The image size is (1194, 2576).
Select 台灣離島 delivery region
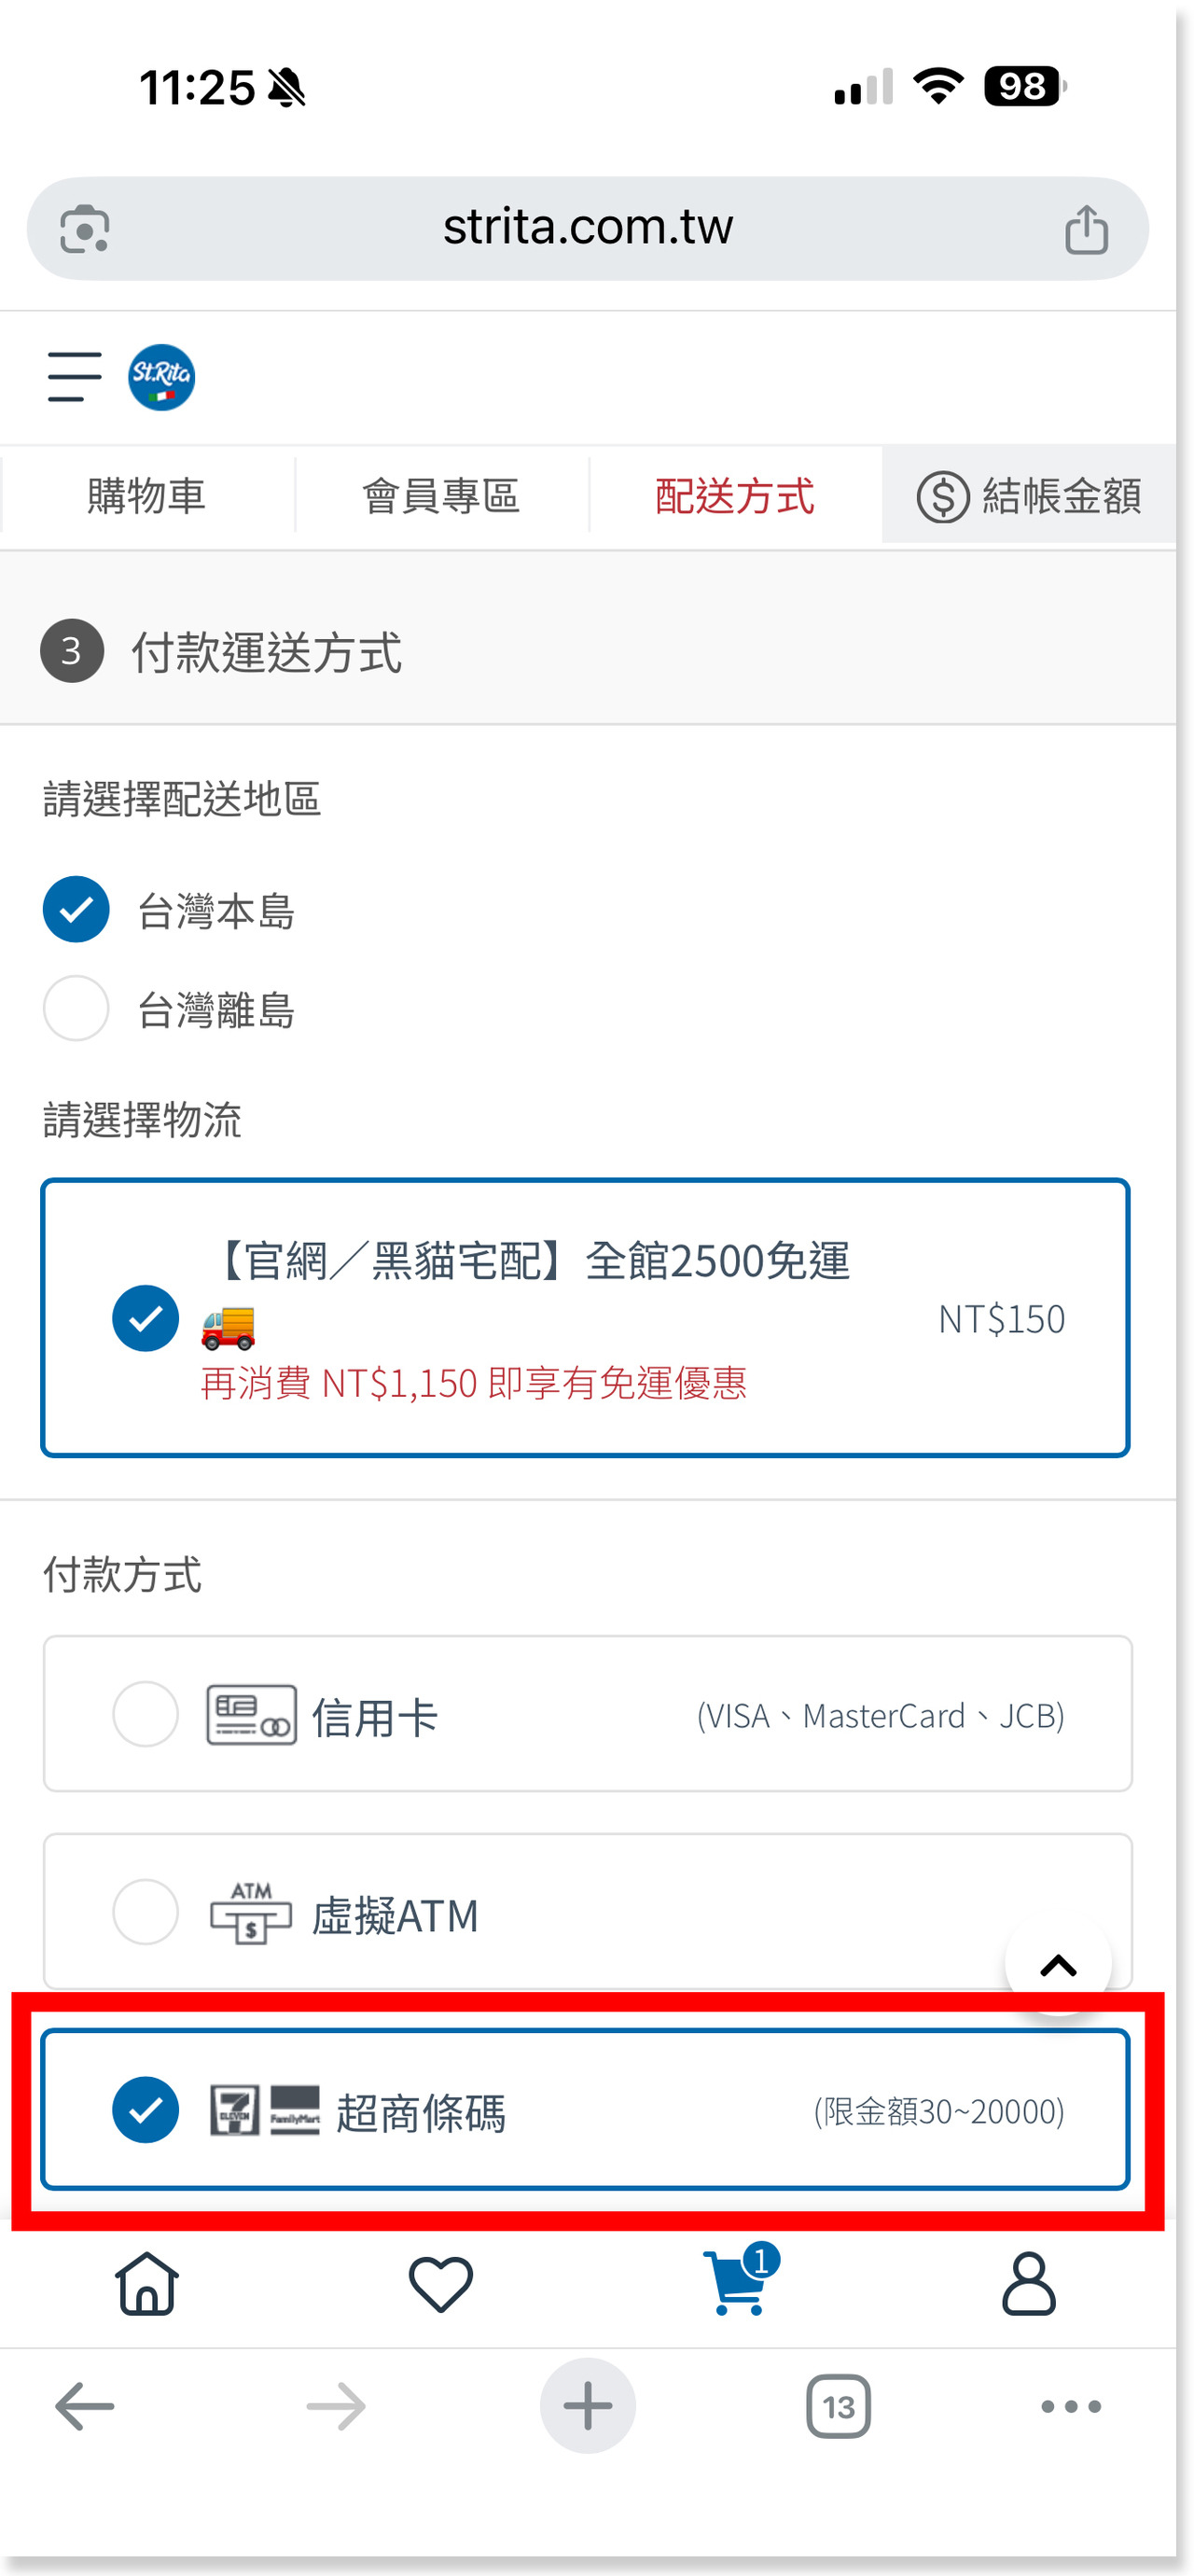pos(76,1008)
